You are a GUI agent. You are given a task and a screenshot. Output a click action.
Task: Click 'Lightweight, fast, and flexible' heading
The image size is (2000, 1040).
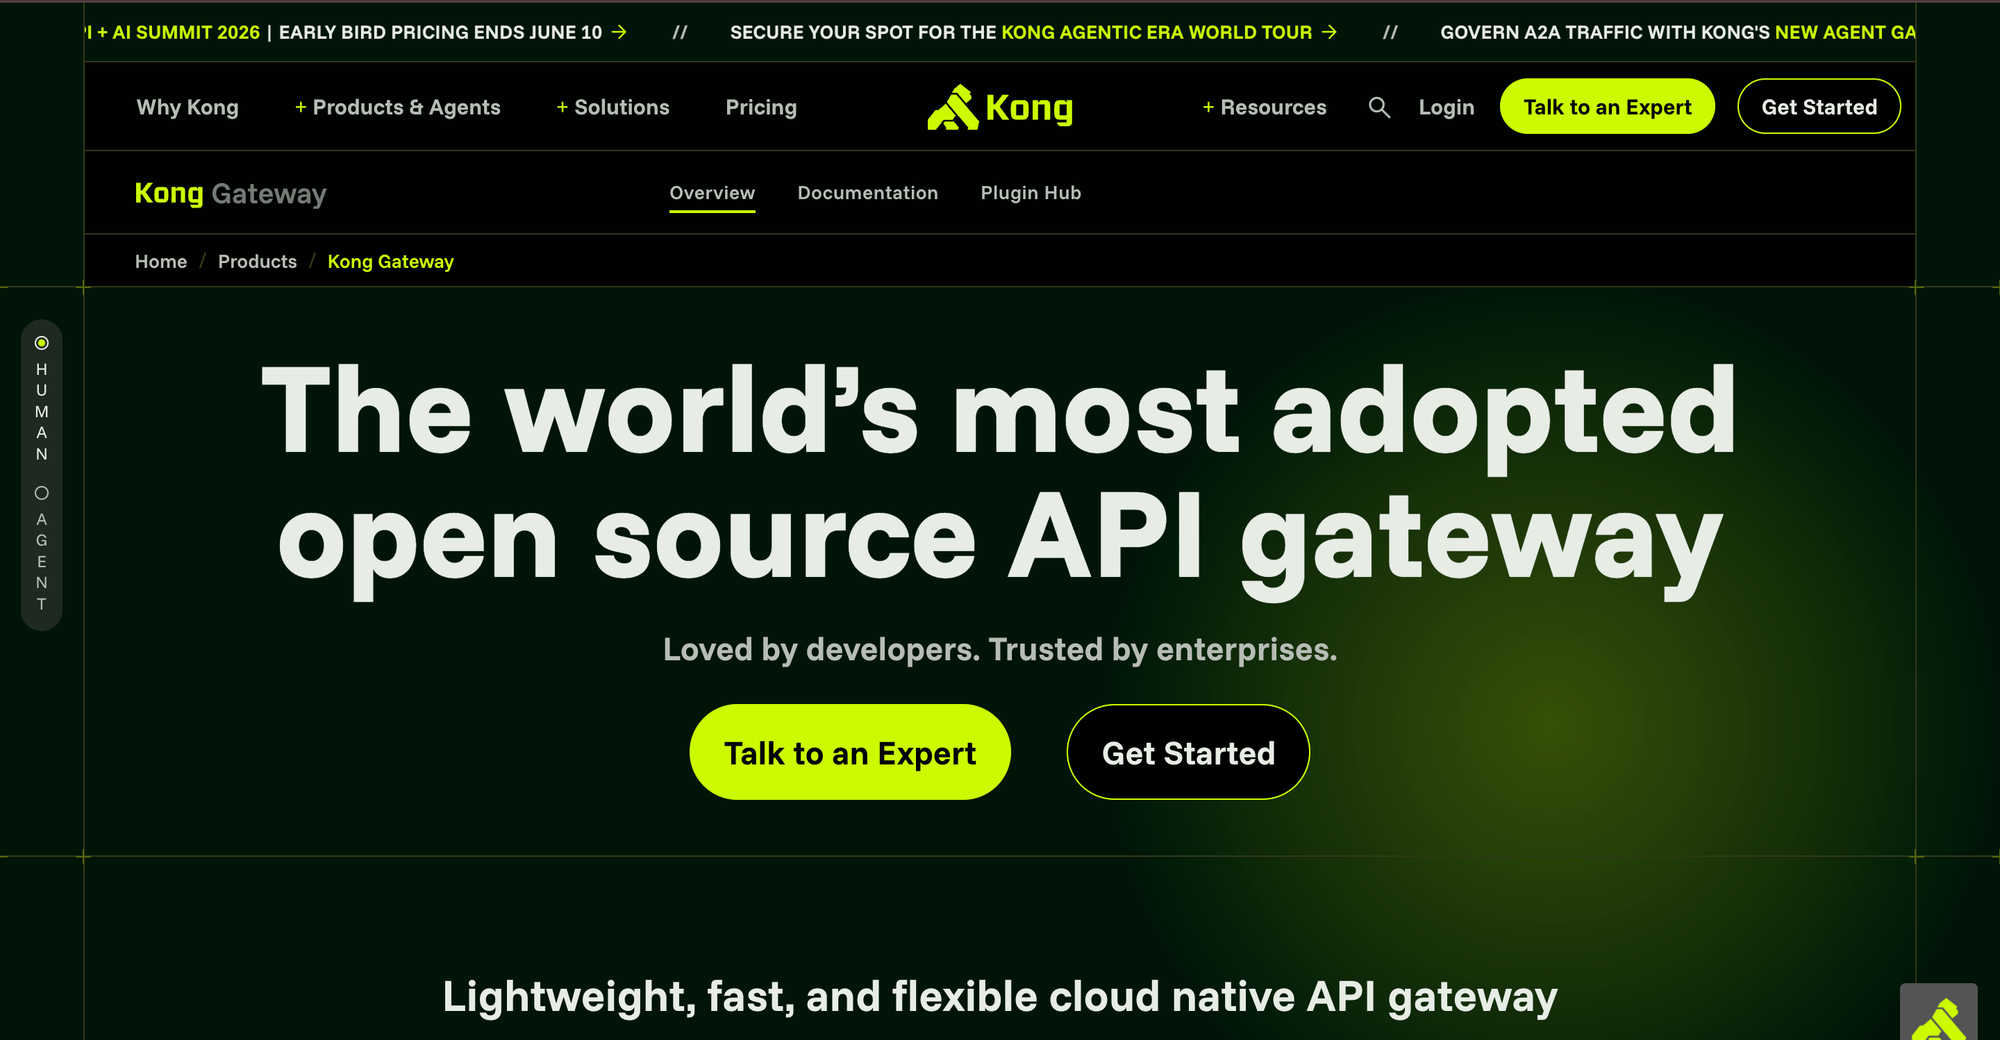pyautogui.click(x=1000, y=997)
